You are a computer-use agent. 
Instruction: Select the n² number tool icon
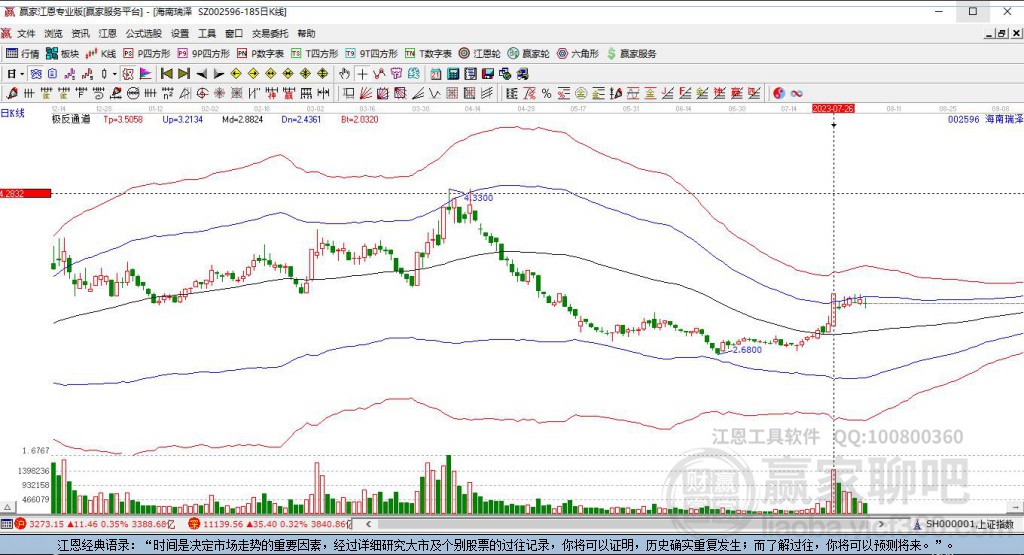click(x=168, y=93)
